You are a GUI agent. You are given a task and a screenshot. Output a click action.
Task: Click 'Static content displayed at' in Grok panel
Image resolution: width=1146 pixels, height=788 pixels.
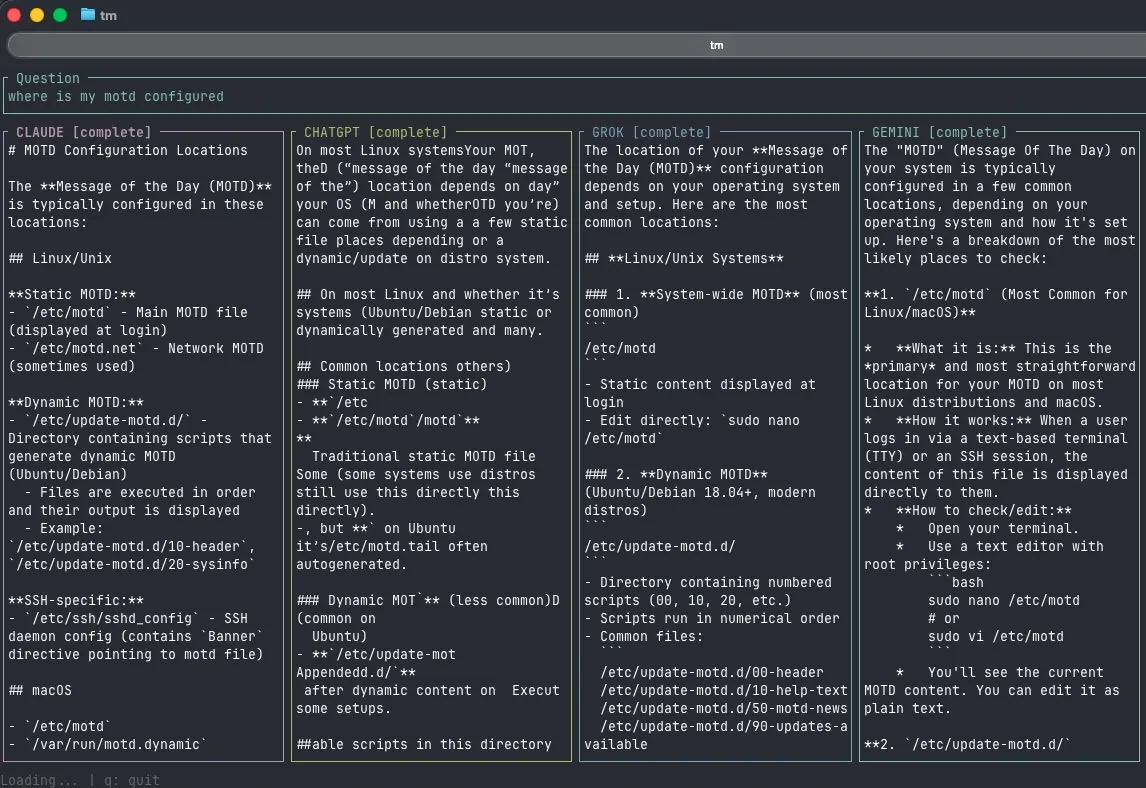[x=707, y=384]
